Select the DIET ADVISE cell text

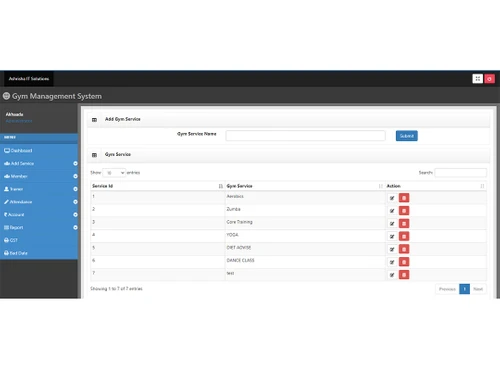[x=239, y=247]
